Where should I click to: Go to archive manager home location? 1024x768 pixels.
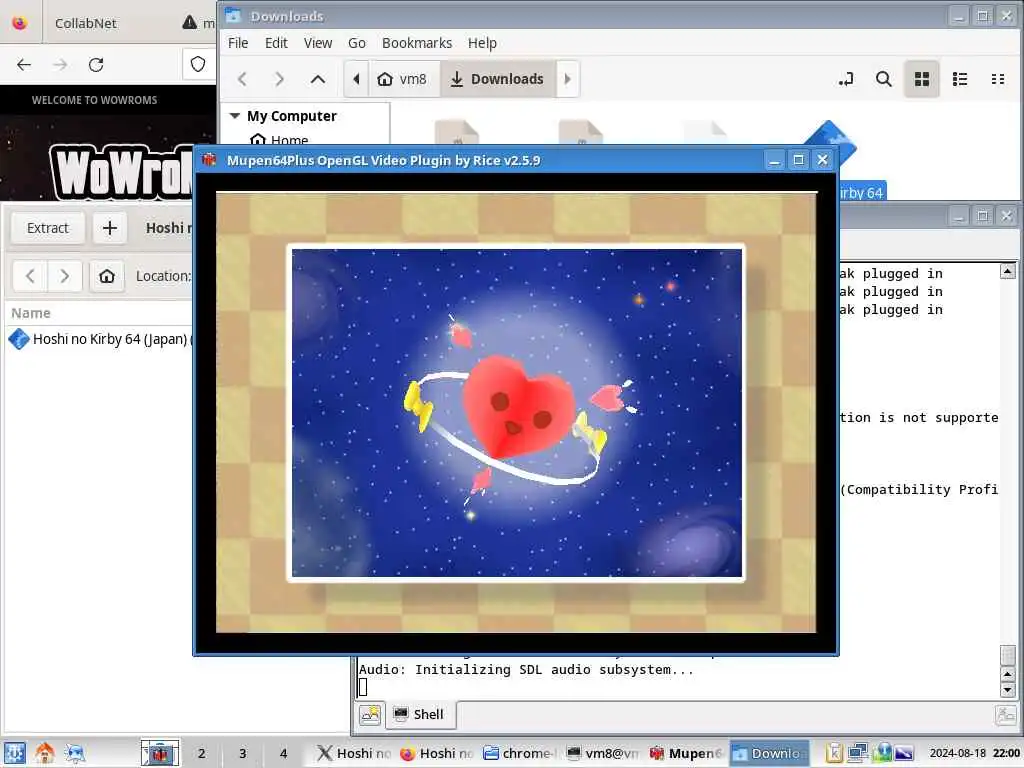(107, 276)
